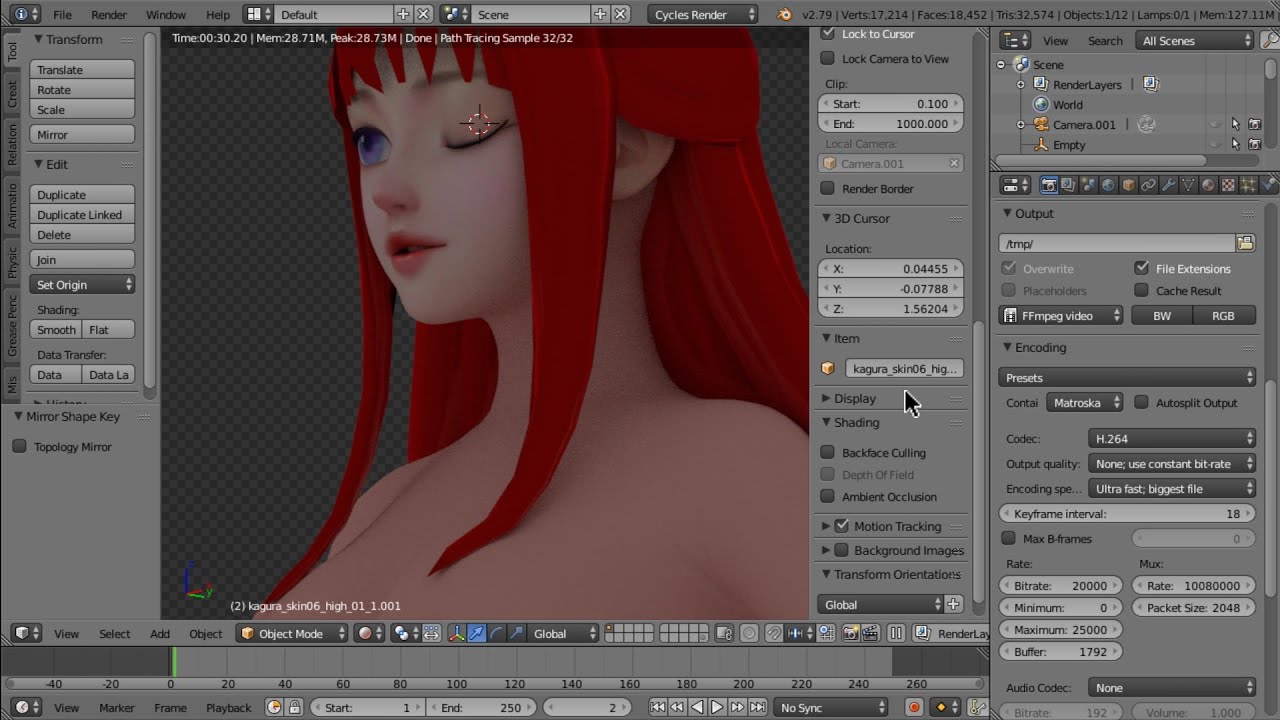Open the Modifiers wrench tab
The height and width of the screenshot is (720, 1280).
(x=1168, y=185)
